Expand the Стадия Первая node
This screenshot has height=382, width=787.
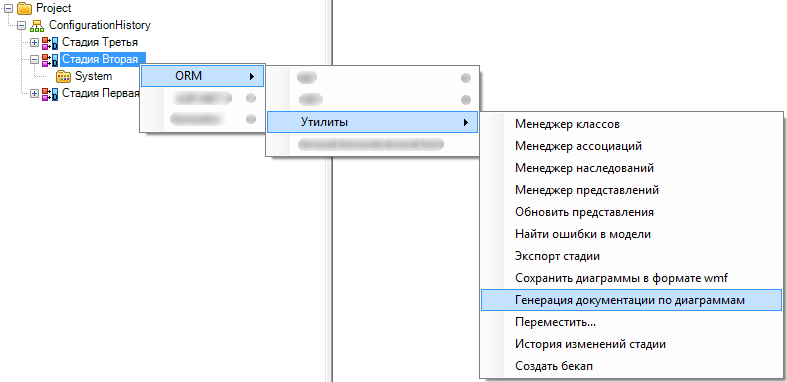(35, 93)
